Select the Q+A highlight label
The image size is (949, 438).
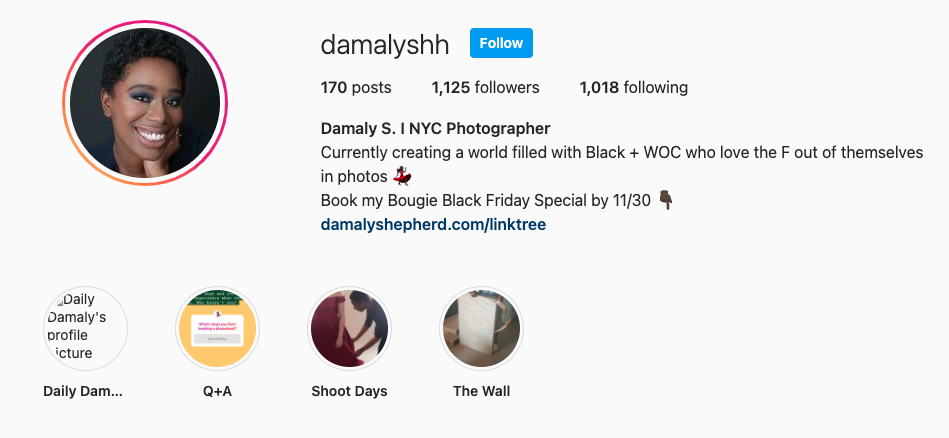point(217,391)
